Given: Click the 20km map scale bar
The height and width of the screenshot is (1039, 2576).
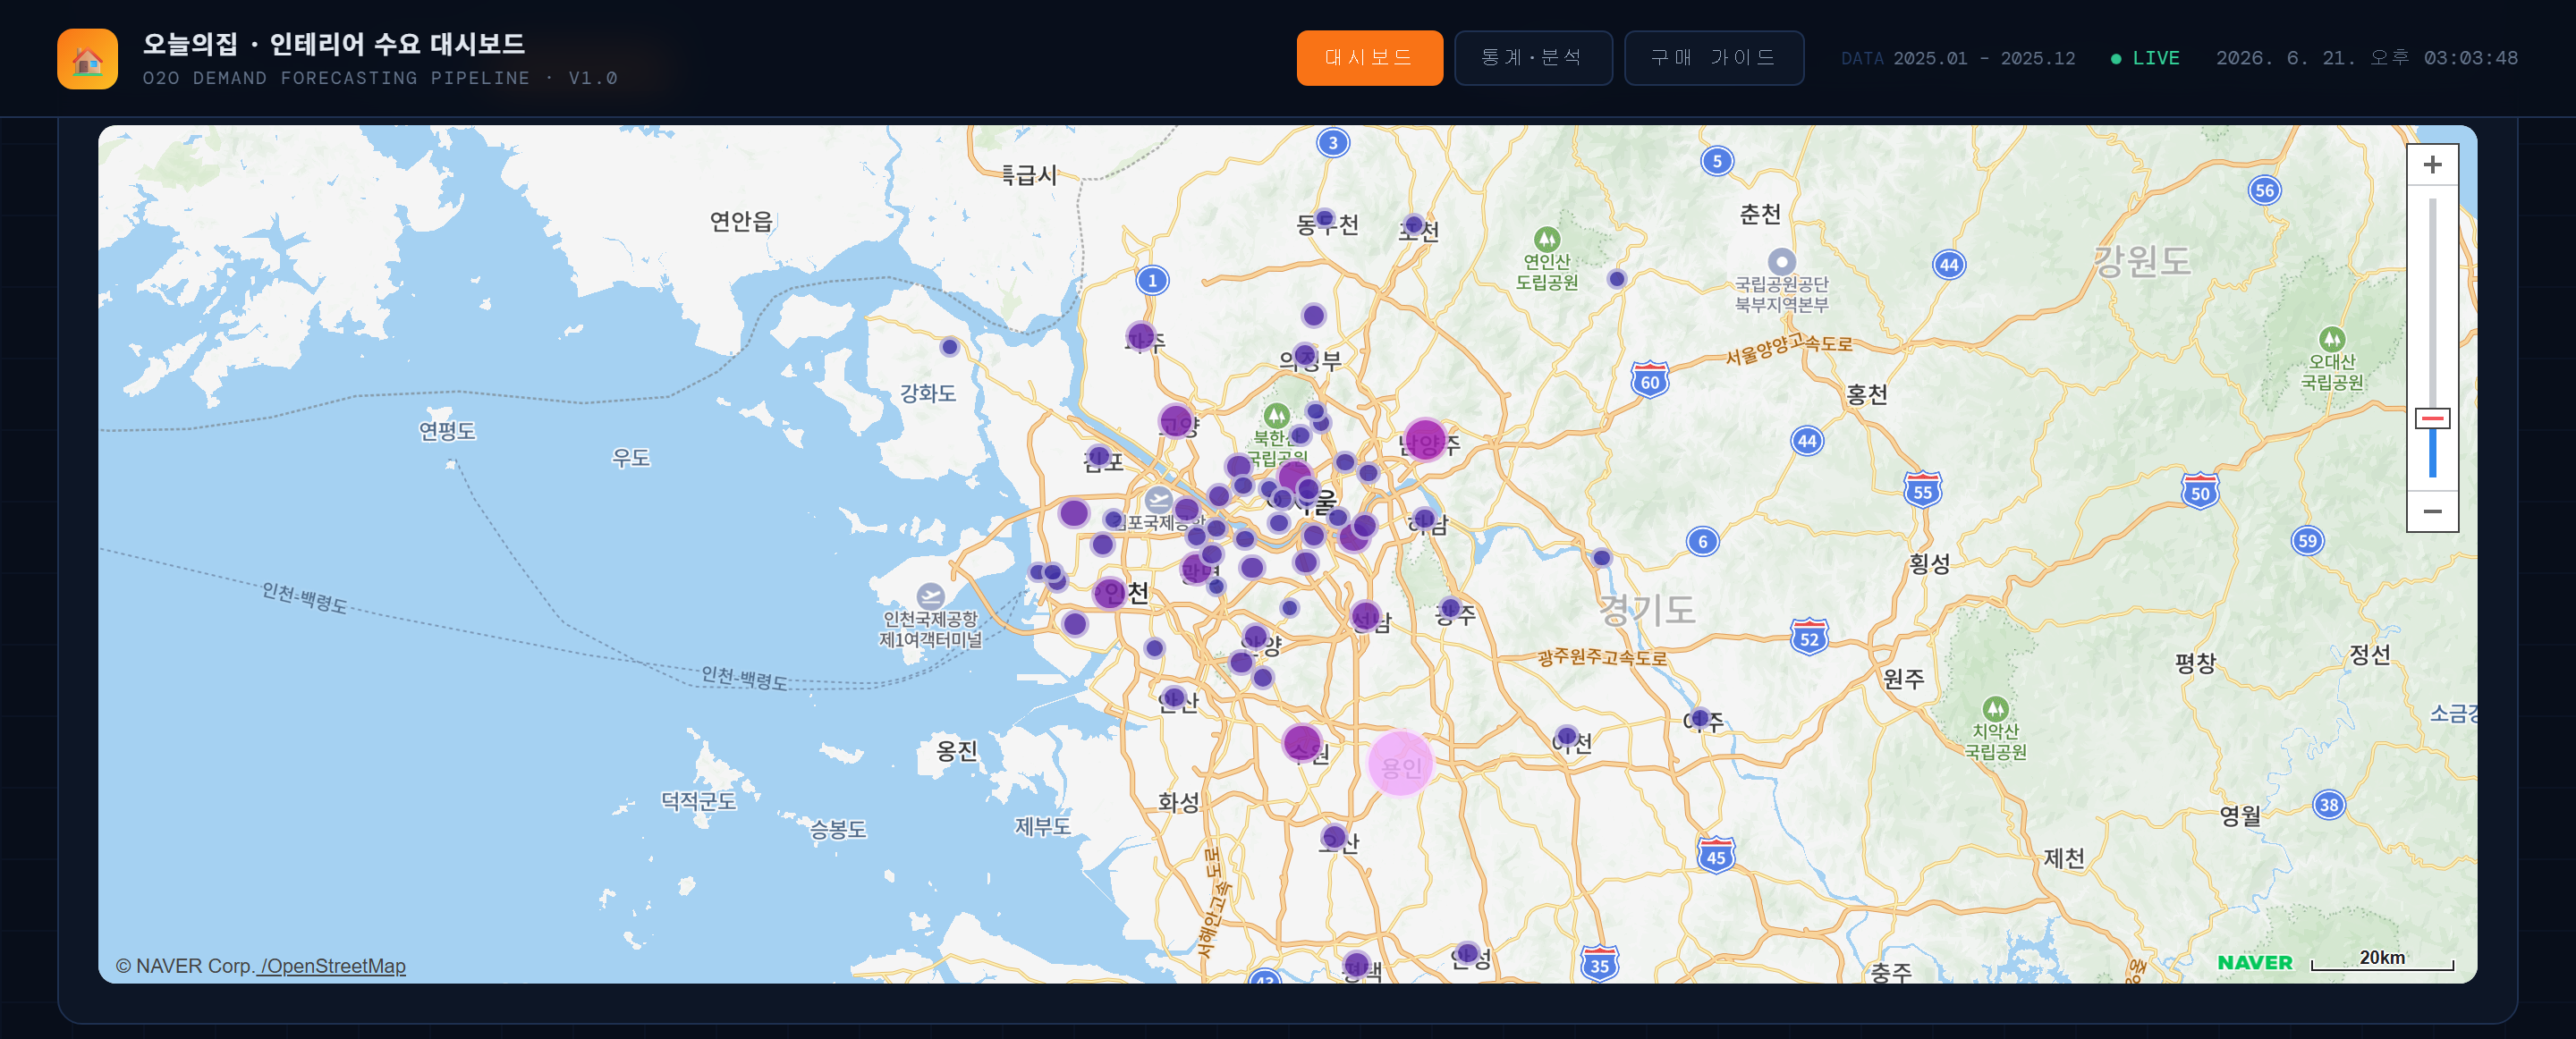Looking at the screenshot, I should (x=2382, y=960).
